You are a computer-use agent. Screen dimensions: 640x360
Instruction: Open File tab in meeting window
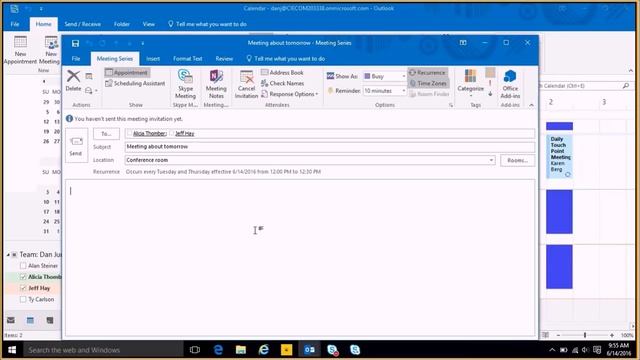pos(76,59)
